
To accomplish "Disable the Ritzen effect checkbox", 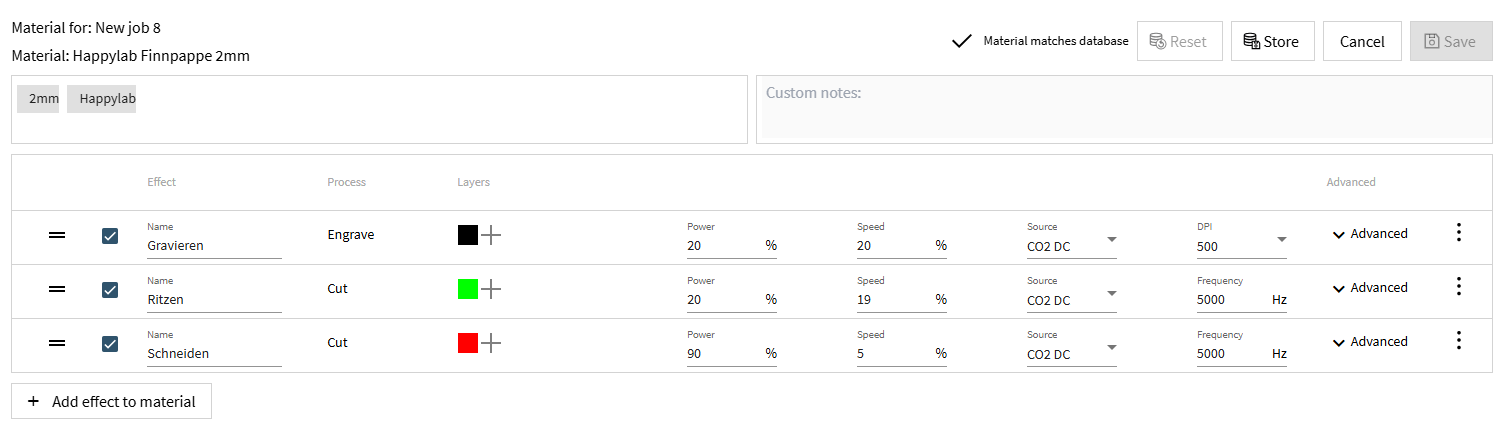I will pos(110,290).
